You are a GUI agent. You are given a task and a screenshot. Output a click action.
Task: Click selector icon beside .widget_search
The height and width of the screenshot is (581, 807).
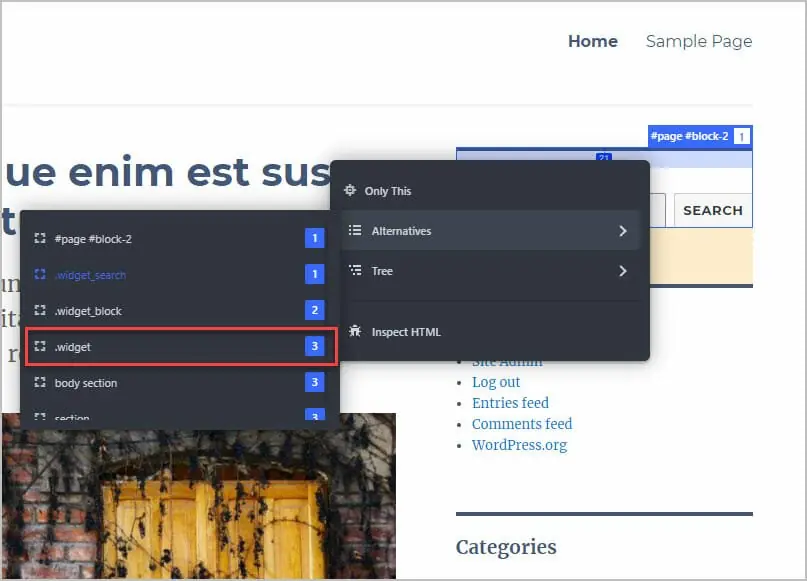tap(40, 275)
